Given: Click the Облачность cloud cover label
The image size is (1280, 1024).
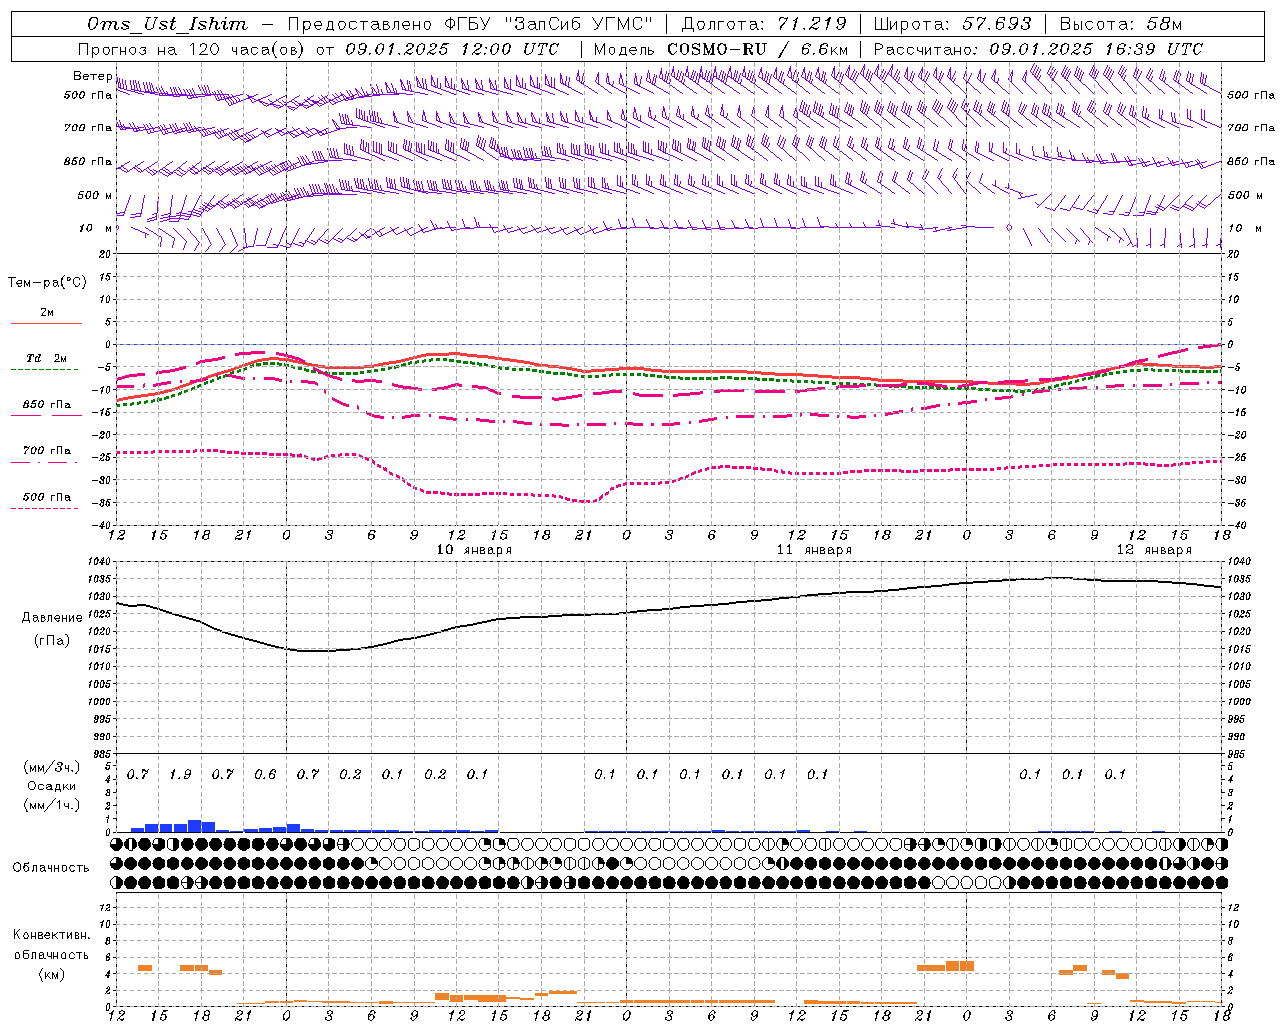Looking at the screenshot, I should point(51,868).
